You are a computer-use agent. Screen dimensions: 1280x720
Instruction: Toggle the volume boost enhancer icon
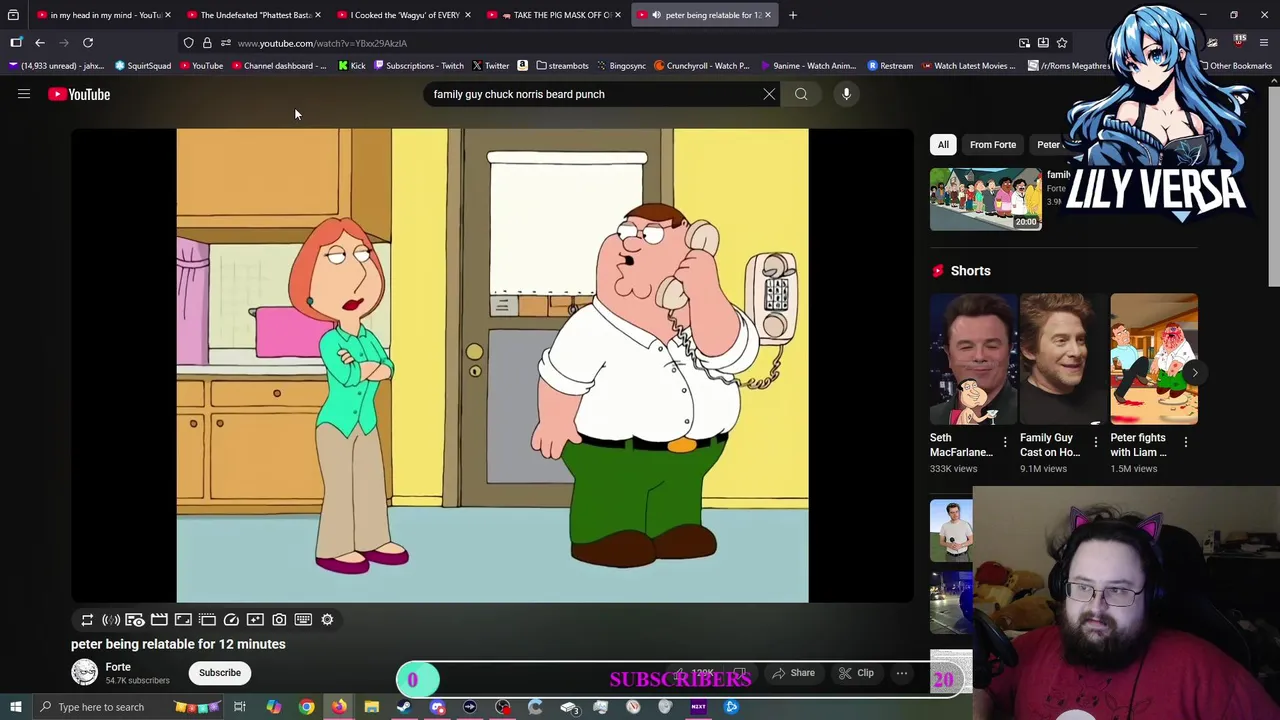coord(111,620)
